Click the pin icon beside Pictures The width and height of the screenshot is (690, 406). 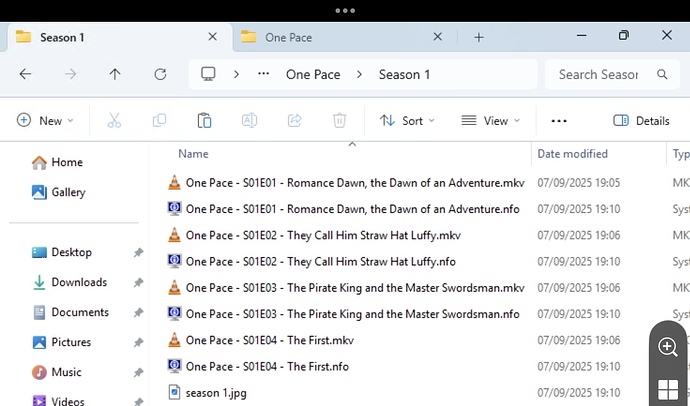(x=138, y=342)
